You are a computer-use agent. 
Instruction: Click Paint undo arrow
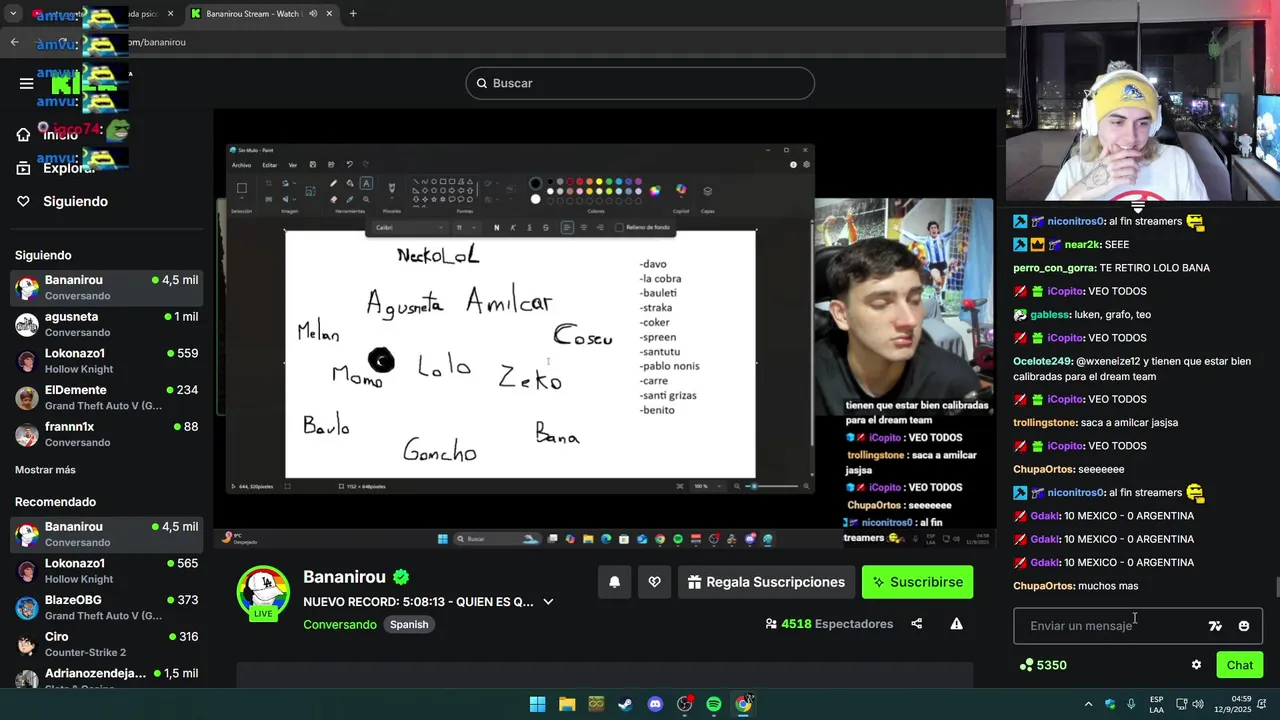349,164
